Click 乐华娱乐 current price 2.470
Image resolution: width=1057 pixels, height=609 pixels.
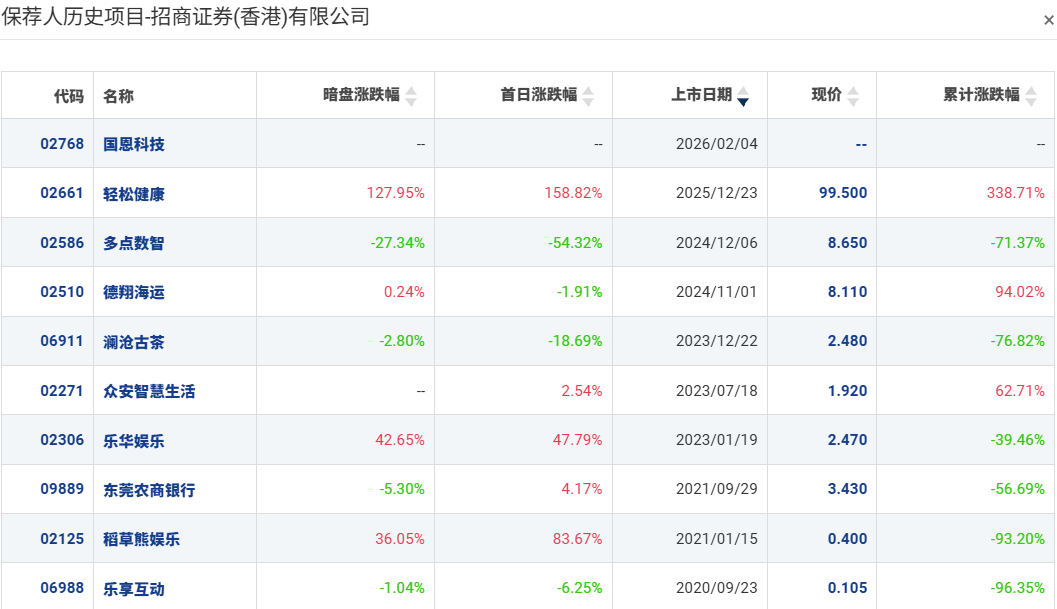pyautogui.click(x=847, y=440)
